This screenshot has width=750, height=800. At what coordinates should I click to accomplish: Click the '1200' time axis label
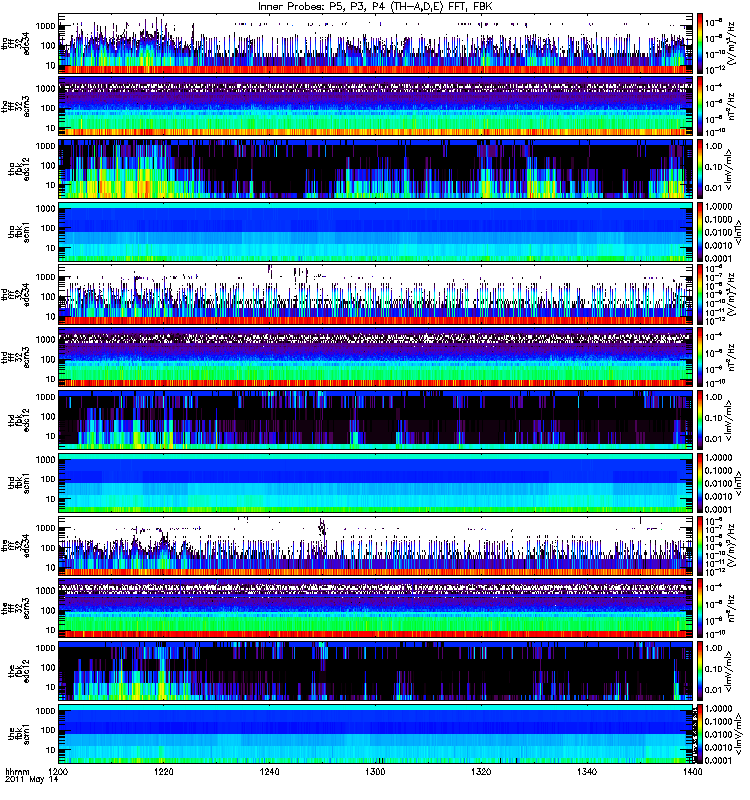tap(58, 772)
